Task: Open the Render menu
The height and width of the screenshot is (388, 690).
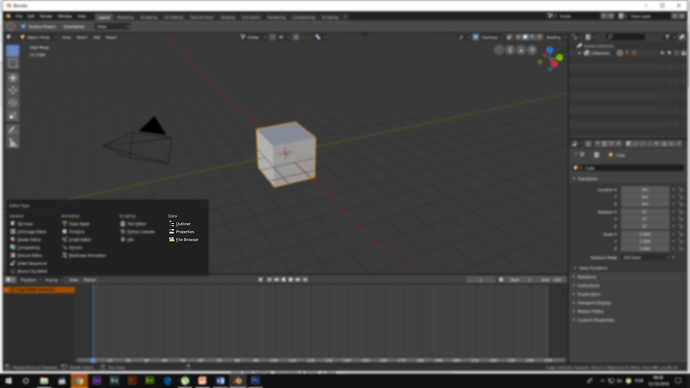Action: [46, 16]
